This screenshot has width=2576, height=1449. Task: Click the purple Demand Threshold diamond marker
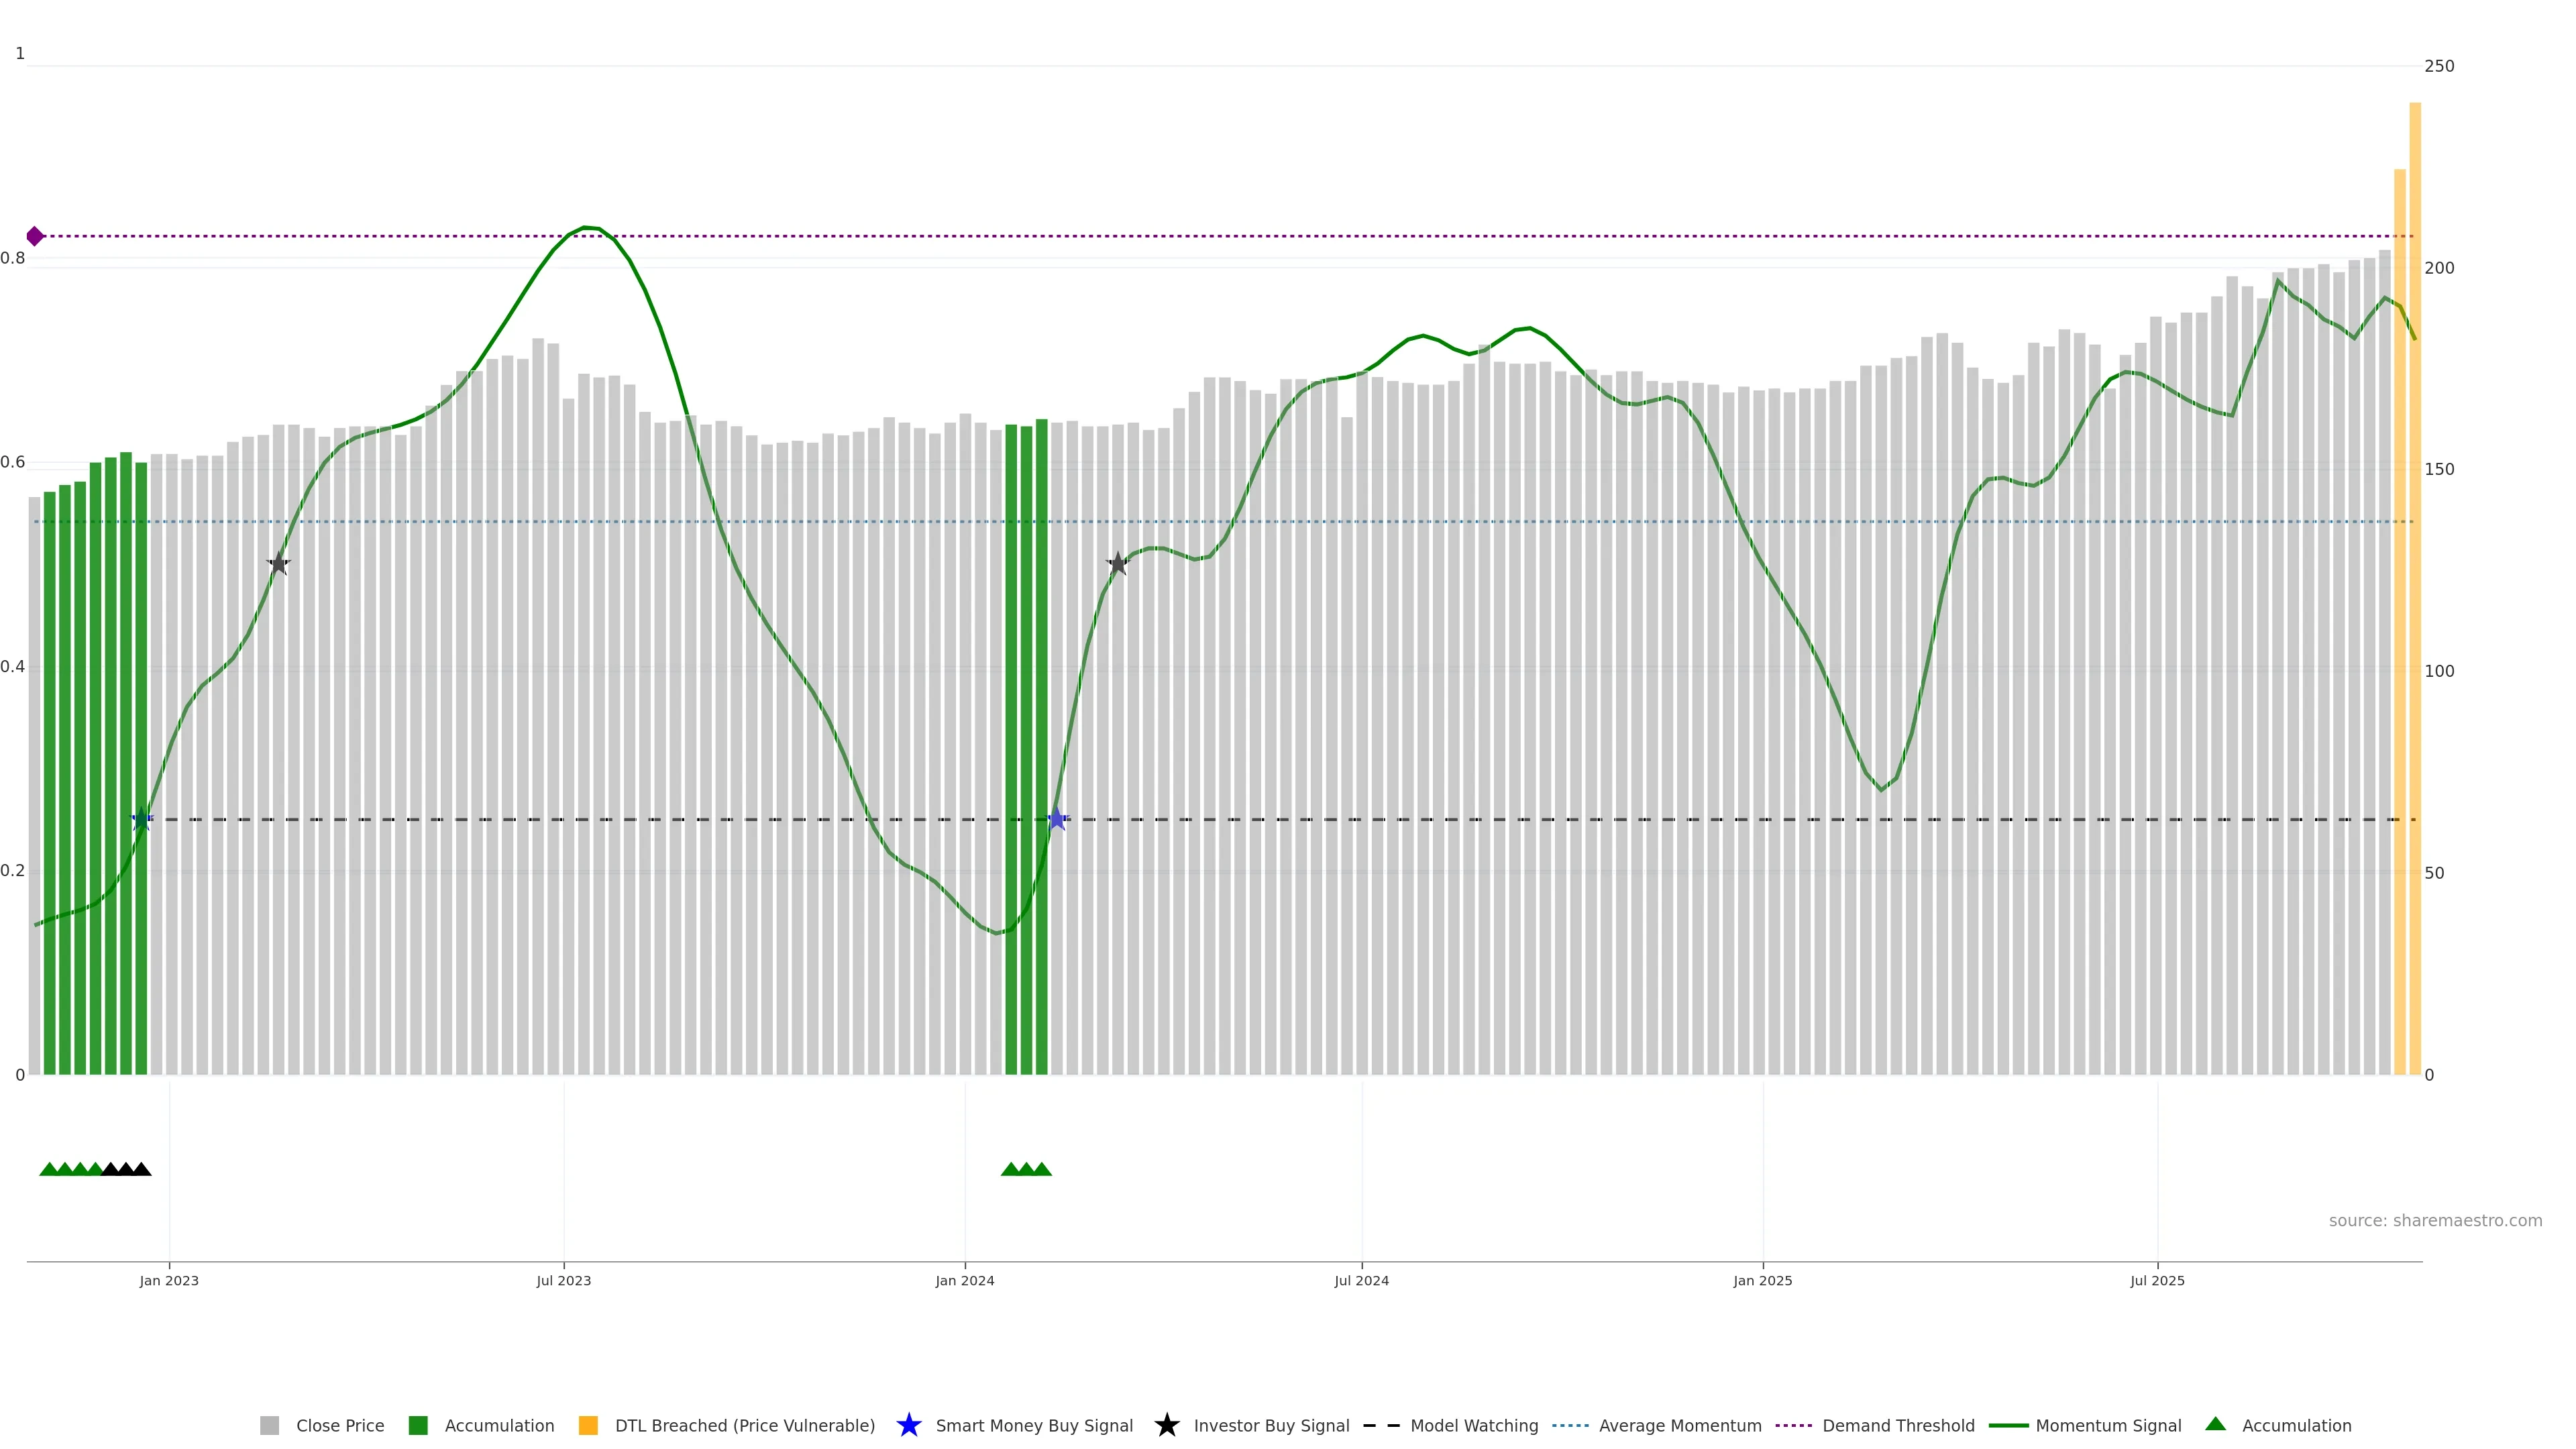pos(35,236)
